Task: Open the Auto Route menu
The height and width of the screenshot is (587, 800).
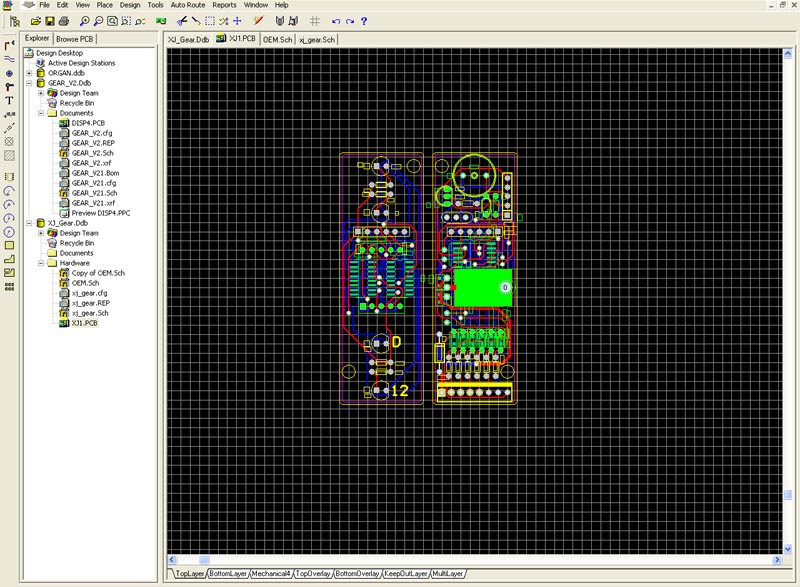Action: (187, 5)
